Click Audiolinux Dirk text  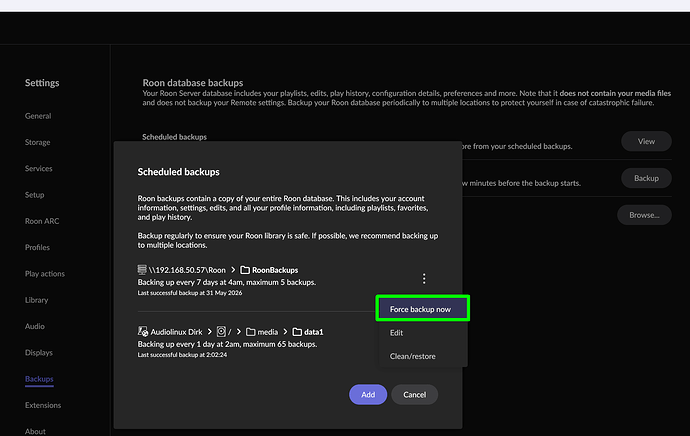pos(176,332)
